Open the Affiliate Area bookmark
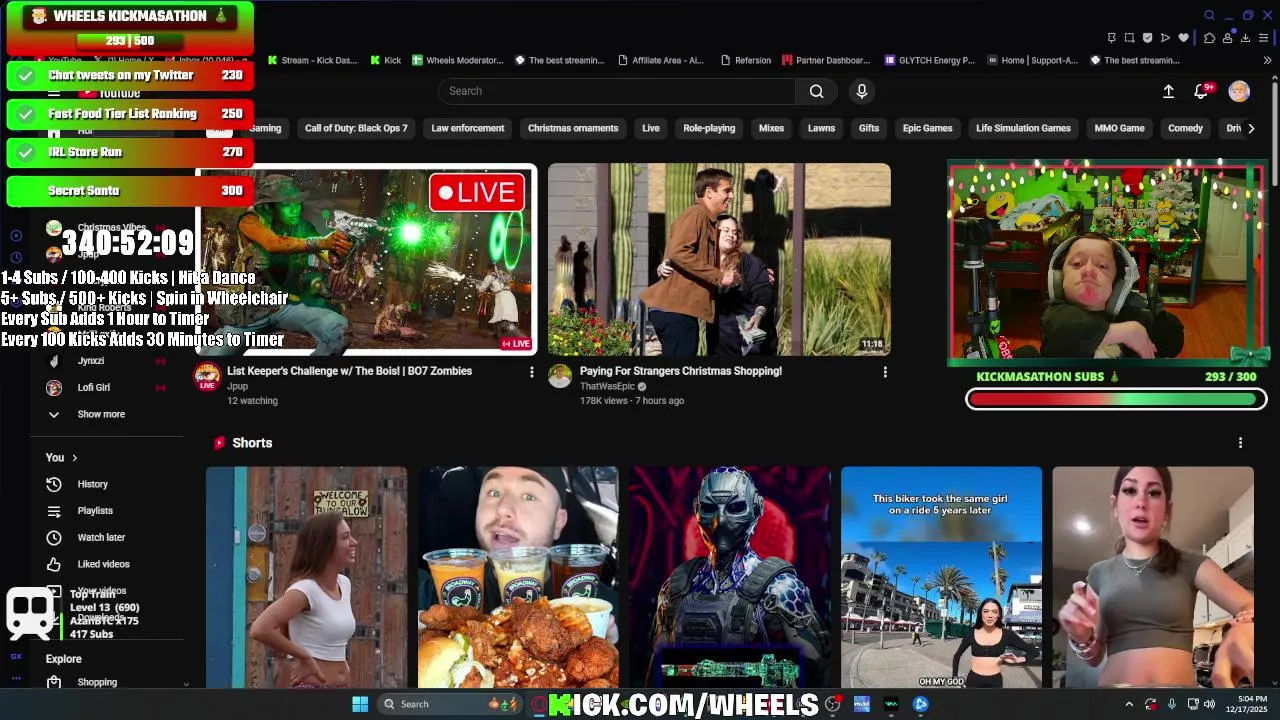The image size is (1280, 720). click(x=661, y=60)
